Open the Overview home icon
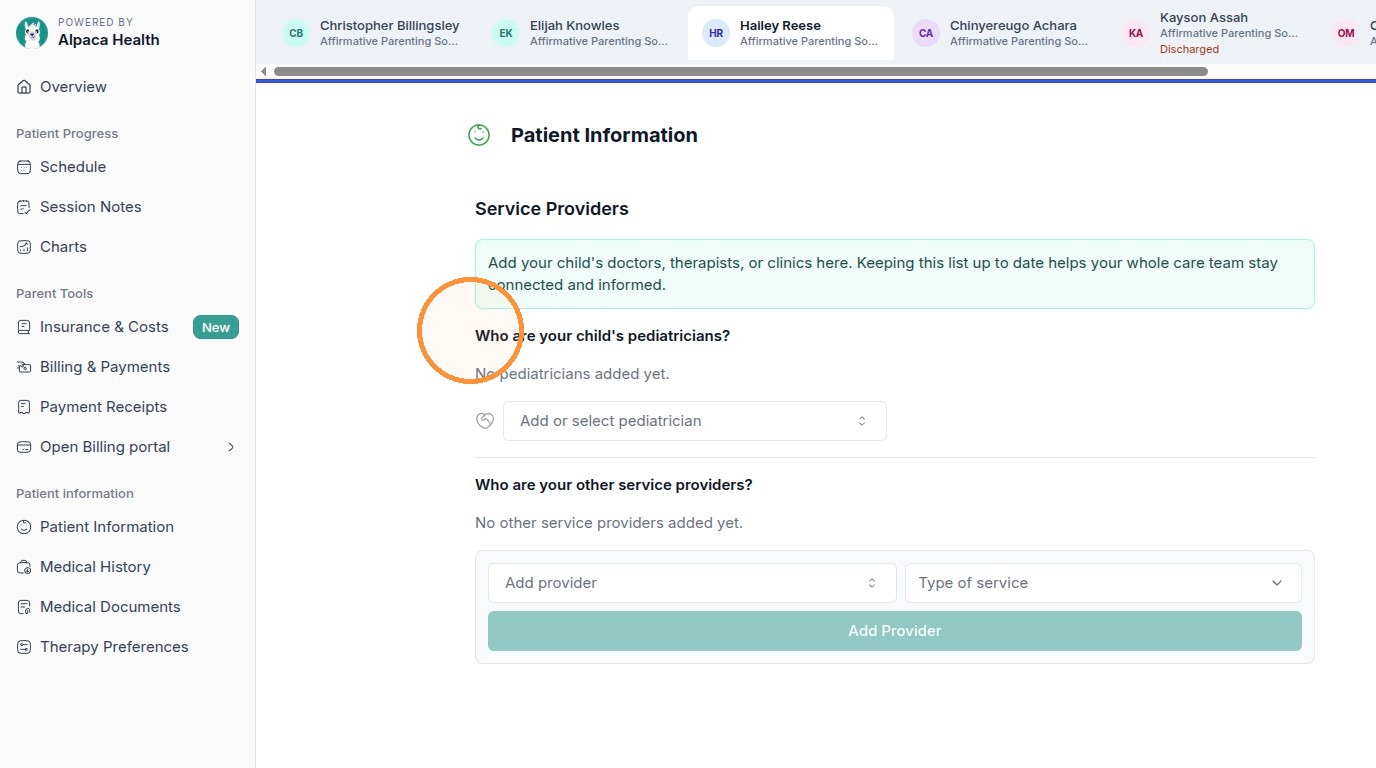The width and height of the screenshot is (1376, 768). 24,87
